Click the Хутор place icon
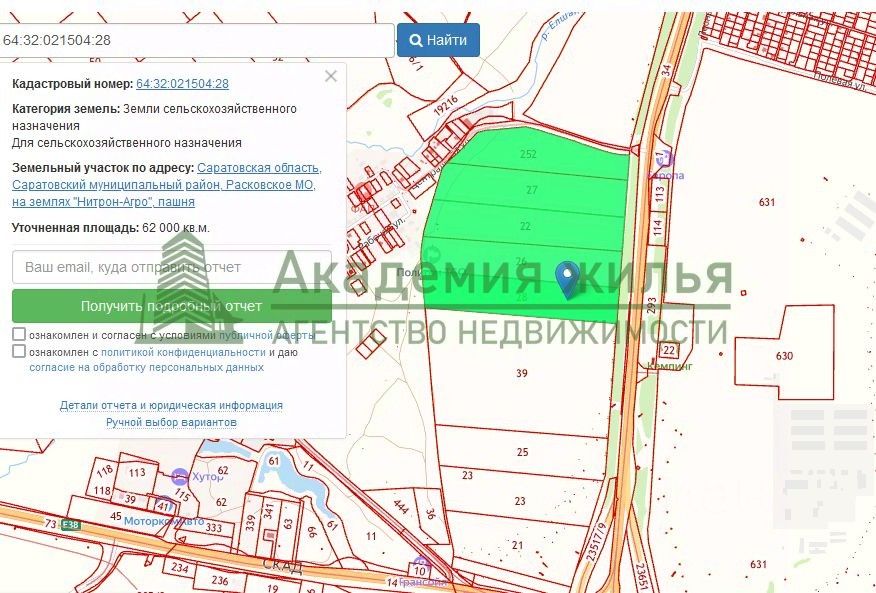The width and height of the screenshot is (876, 593). pyautogui.click(x=180, y=477)
